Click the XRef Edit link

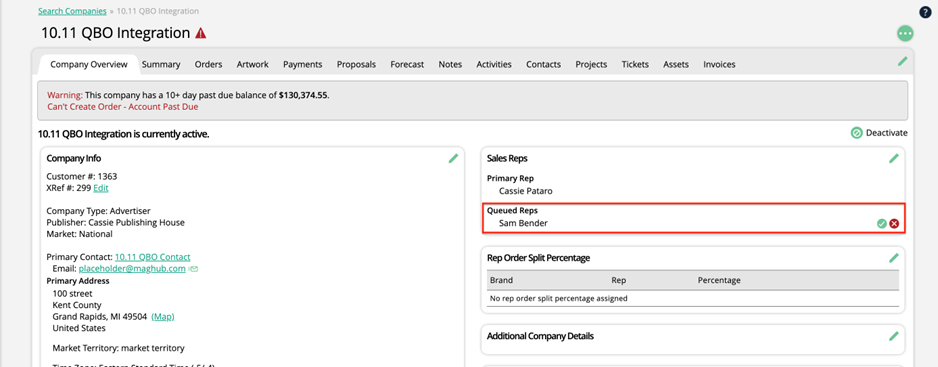100,188
